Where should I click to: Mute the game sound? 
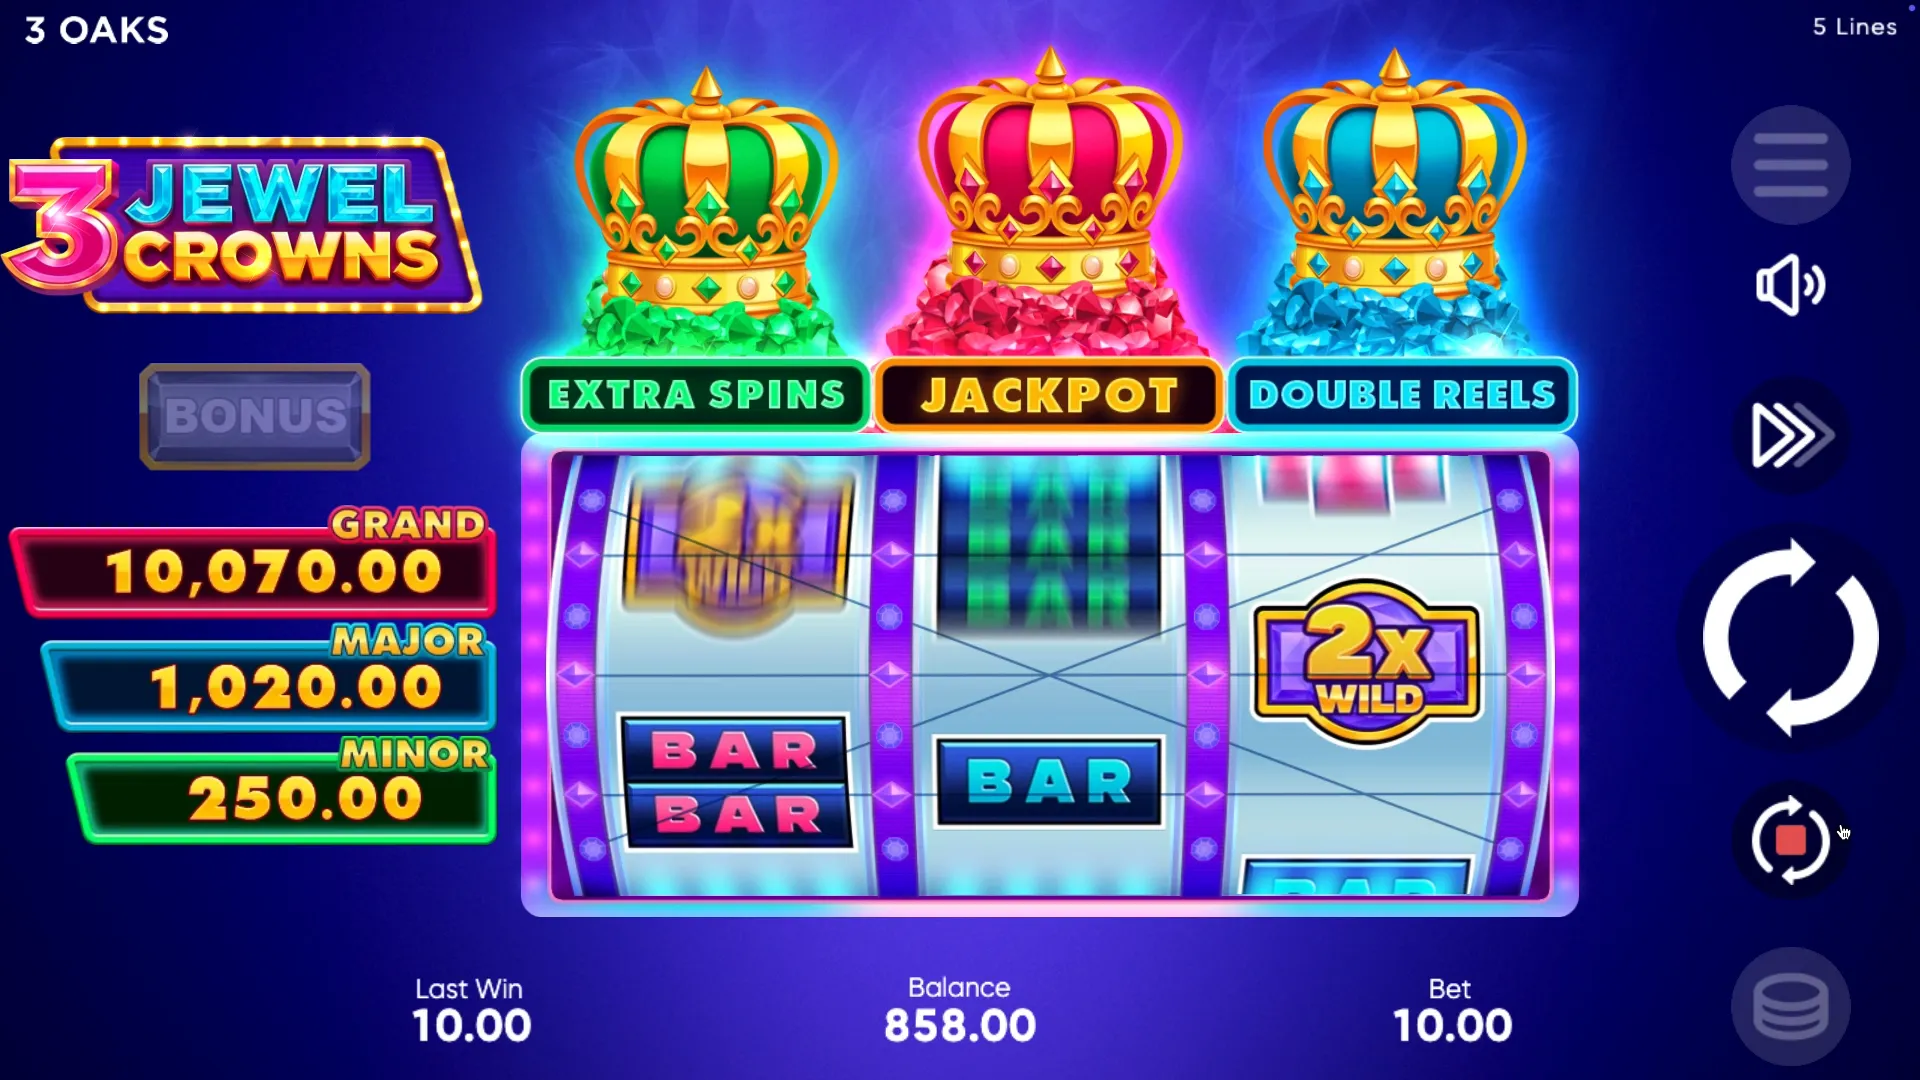(x=1790, y=285)
